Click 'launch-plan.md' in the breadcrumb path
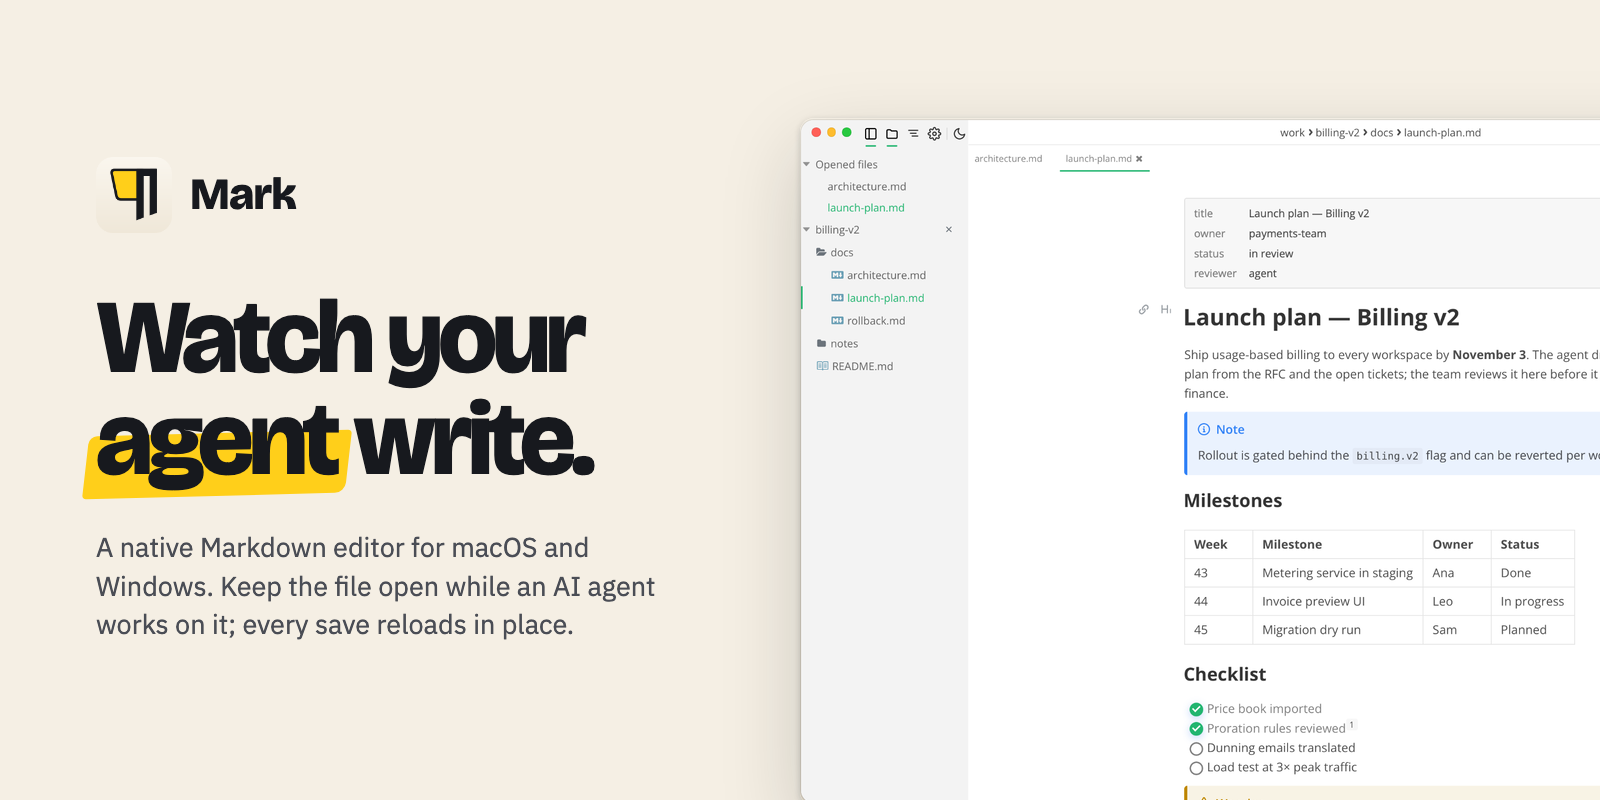Screen dimensions: 1600x800 [1442, 133]
